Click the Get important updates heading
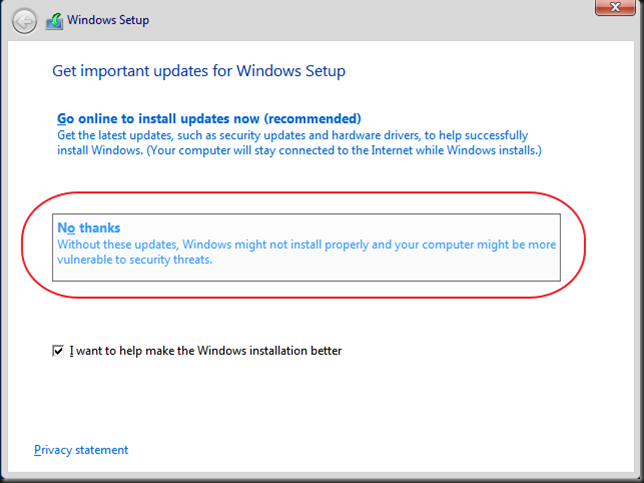 tap(199, 71)
